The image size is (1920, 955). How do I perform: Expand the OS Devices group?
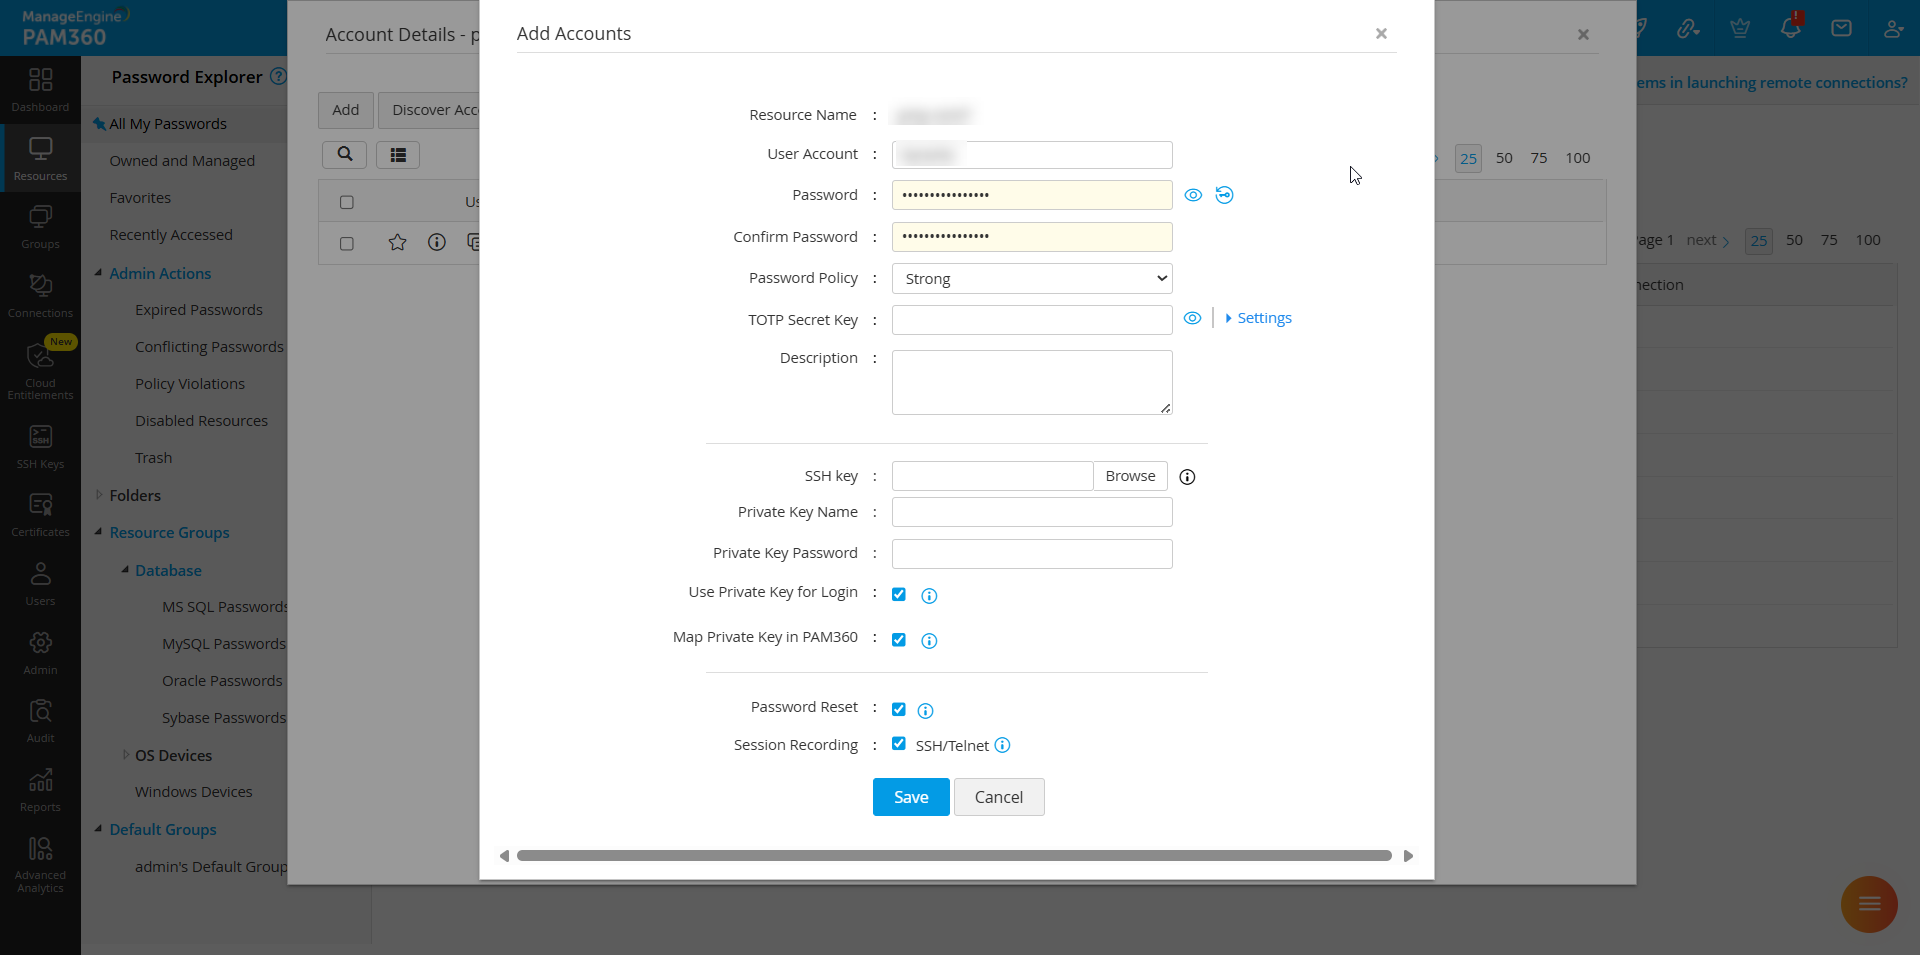124,755
